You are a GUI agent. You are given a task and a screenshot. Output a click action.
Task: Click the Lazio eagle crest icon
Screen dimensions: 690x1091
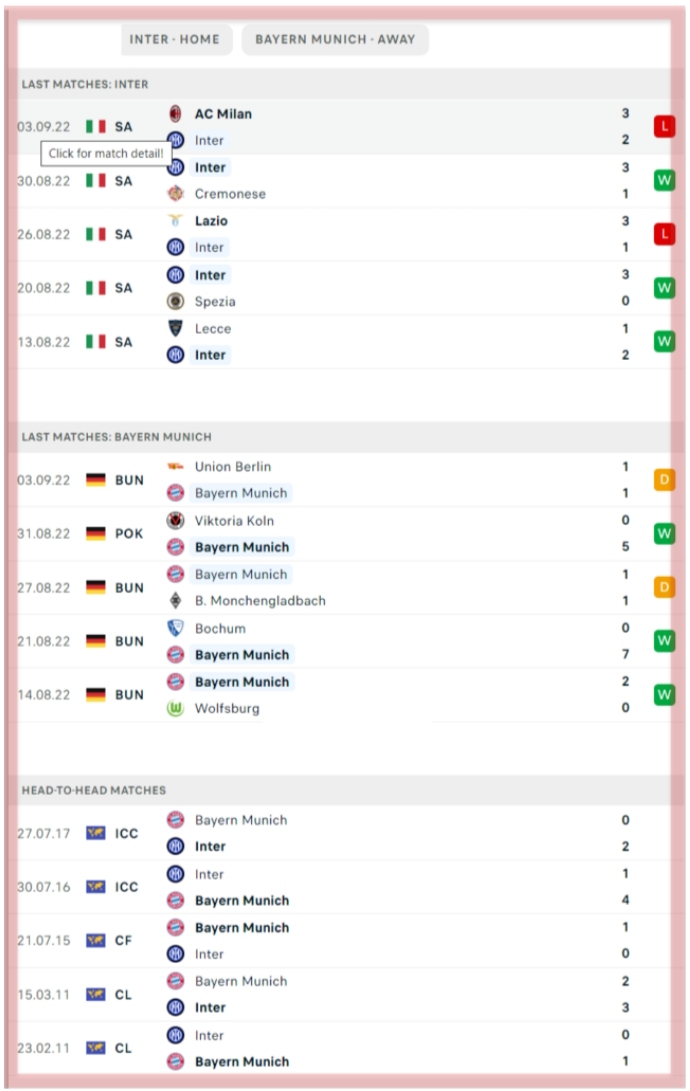point(175,221)
